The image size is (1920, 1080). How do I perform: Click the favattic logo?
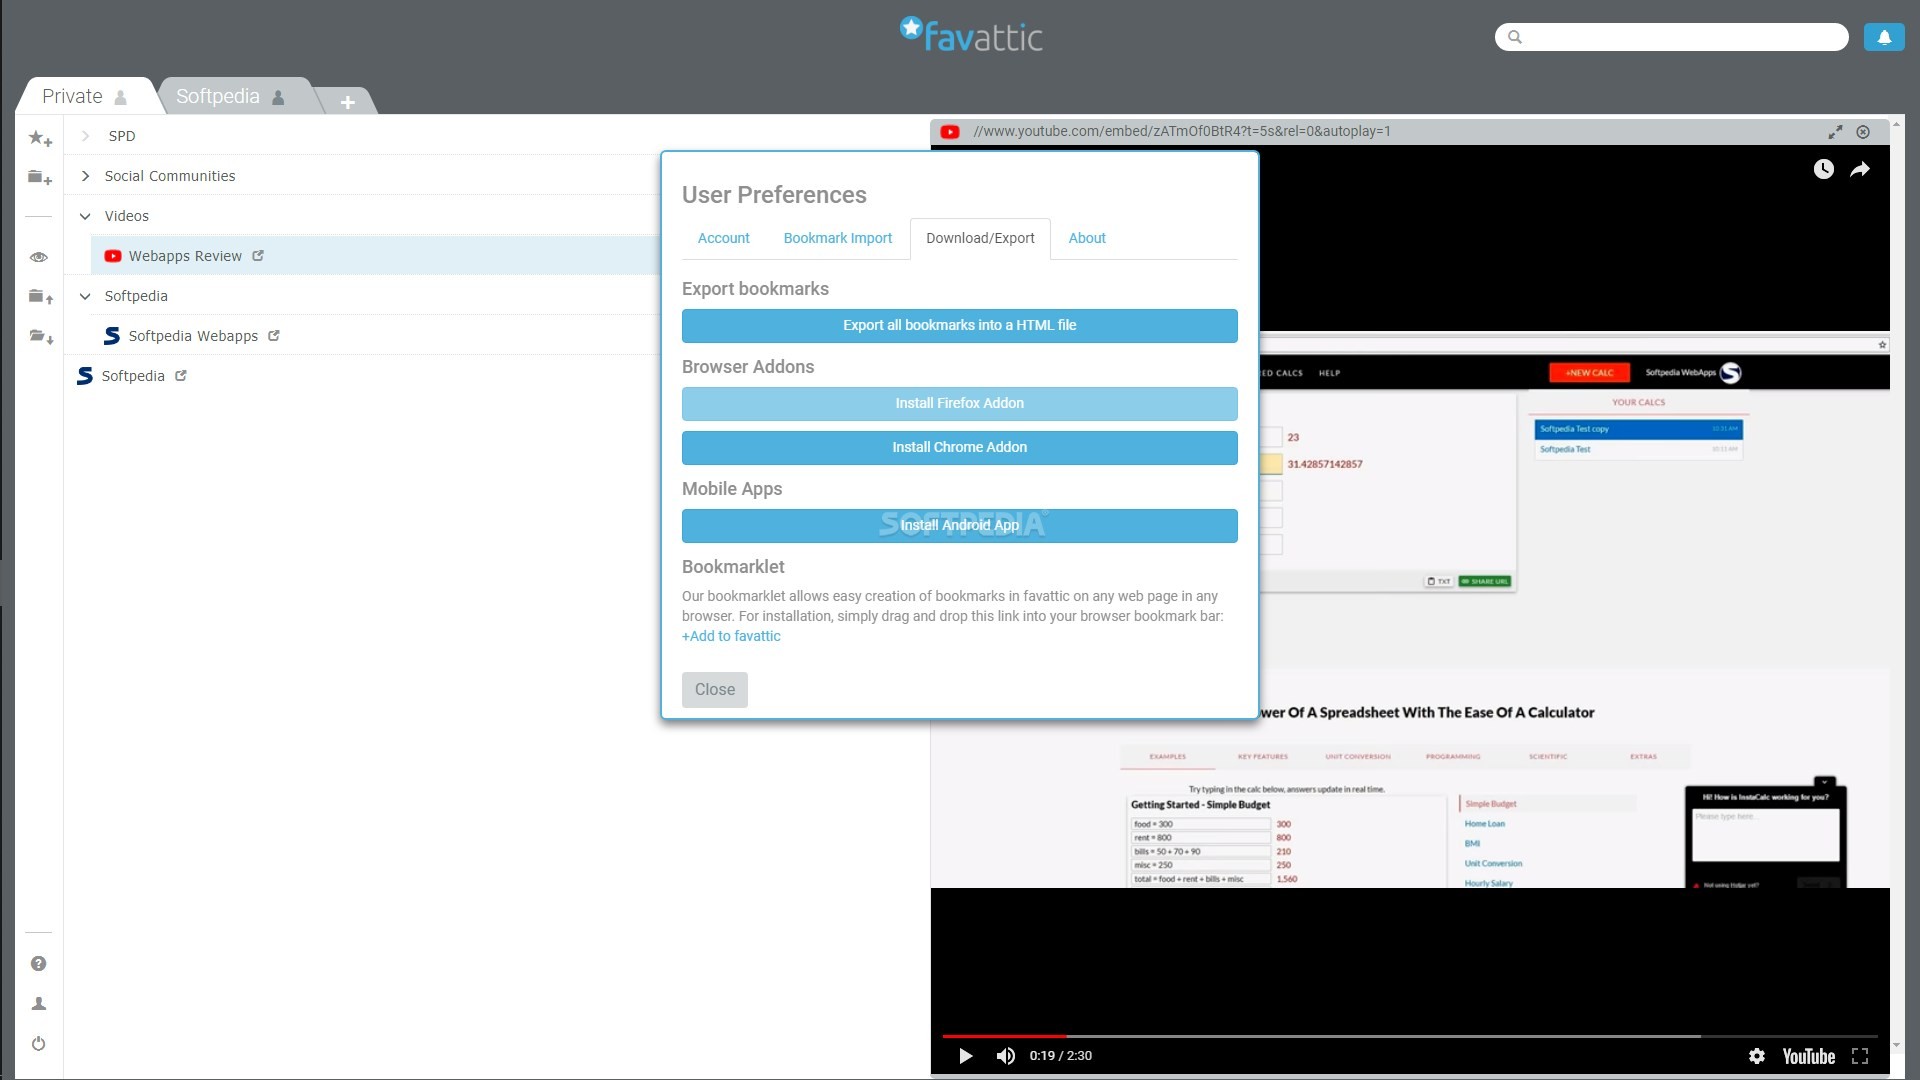point(970,36)
